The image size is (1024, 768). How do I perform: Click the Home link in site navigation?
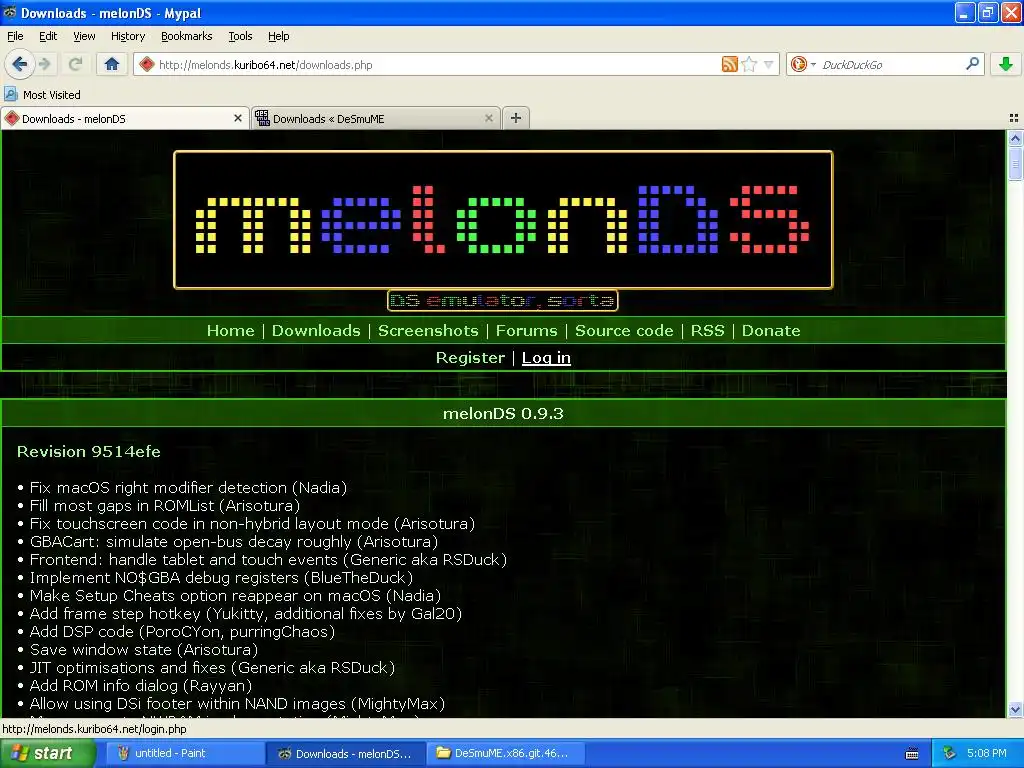click(x=231, y=330)
